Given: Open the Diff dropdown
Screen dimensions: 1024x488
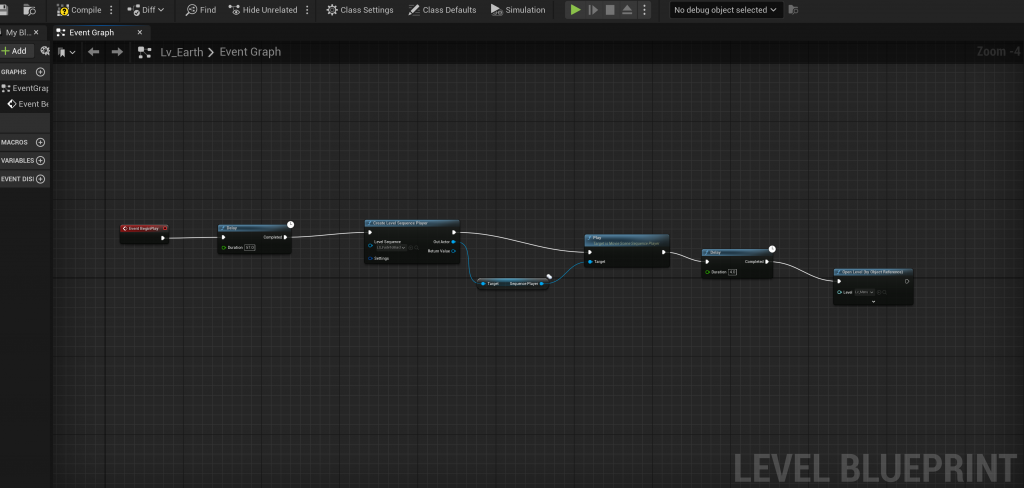Looking at the screenshot, I should [x=146, y=10].
